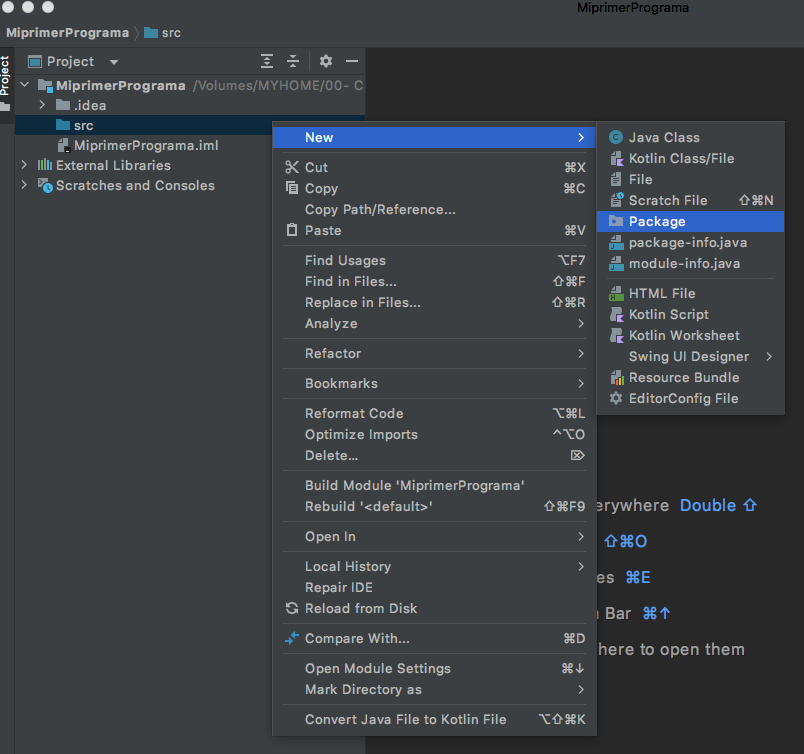Select Scratches and Consoles in tree
This screenshot has width=804, height=754.
tap(135, 186)
